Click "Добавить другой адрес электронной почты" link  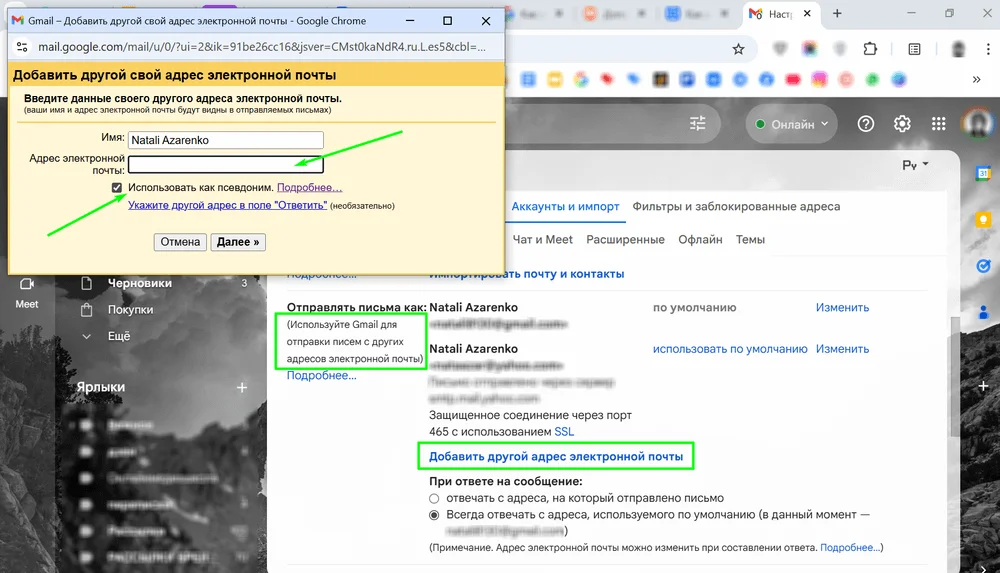(x=556, y=457)
